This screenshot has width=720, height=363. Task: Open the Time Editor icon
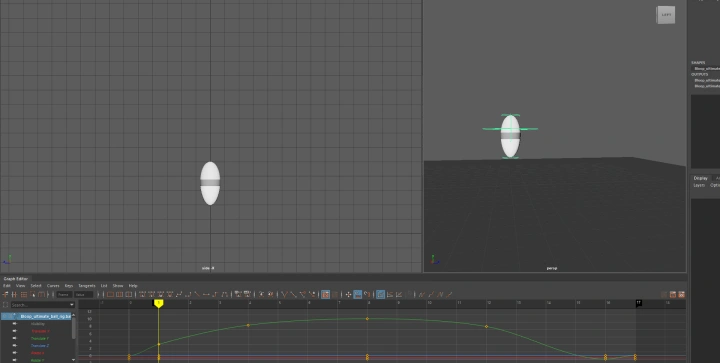coord(681,295)
